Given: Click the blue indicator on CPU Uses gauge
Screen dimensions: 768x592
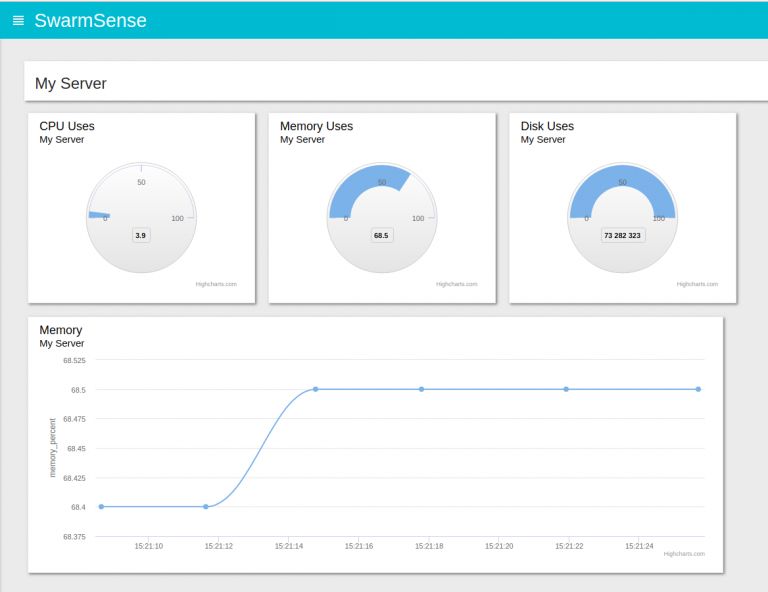Looking at the screenshot, I should (98, 215).
